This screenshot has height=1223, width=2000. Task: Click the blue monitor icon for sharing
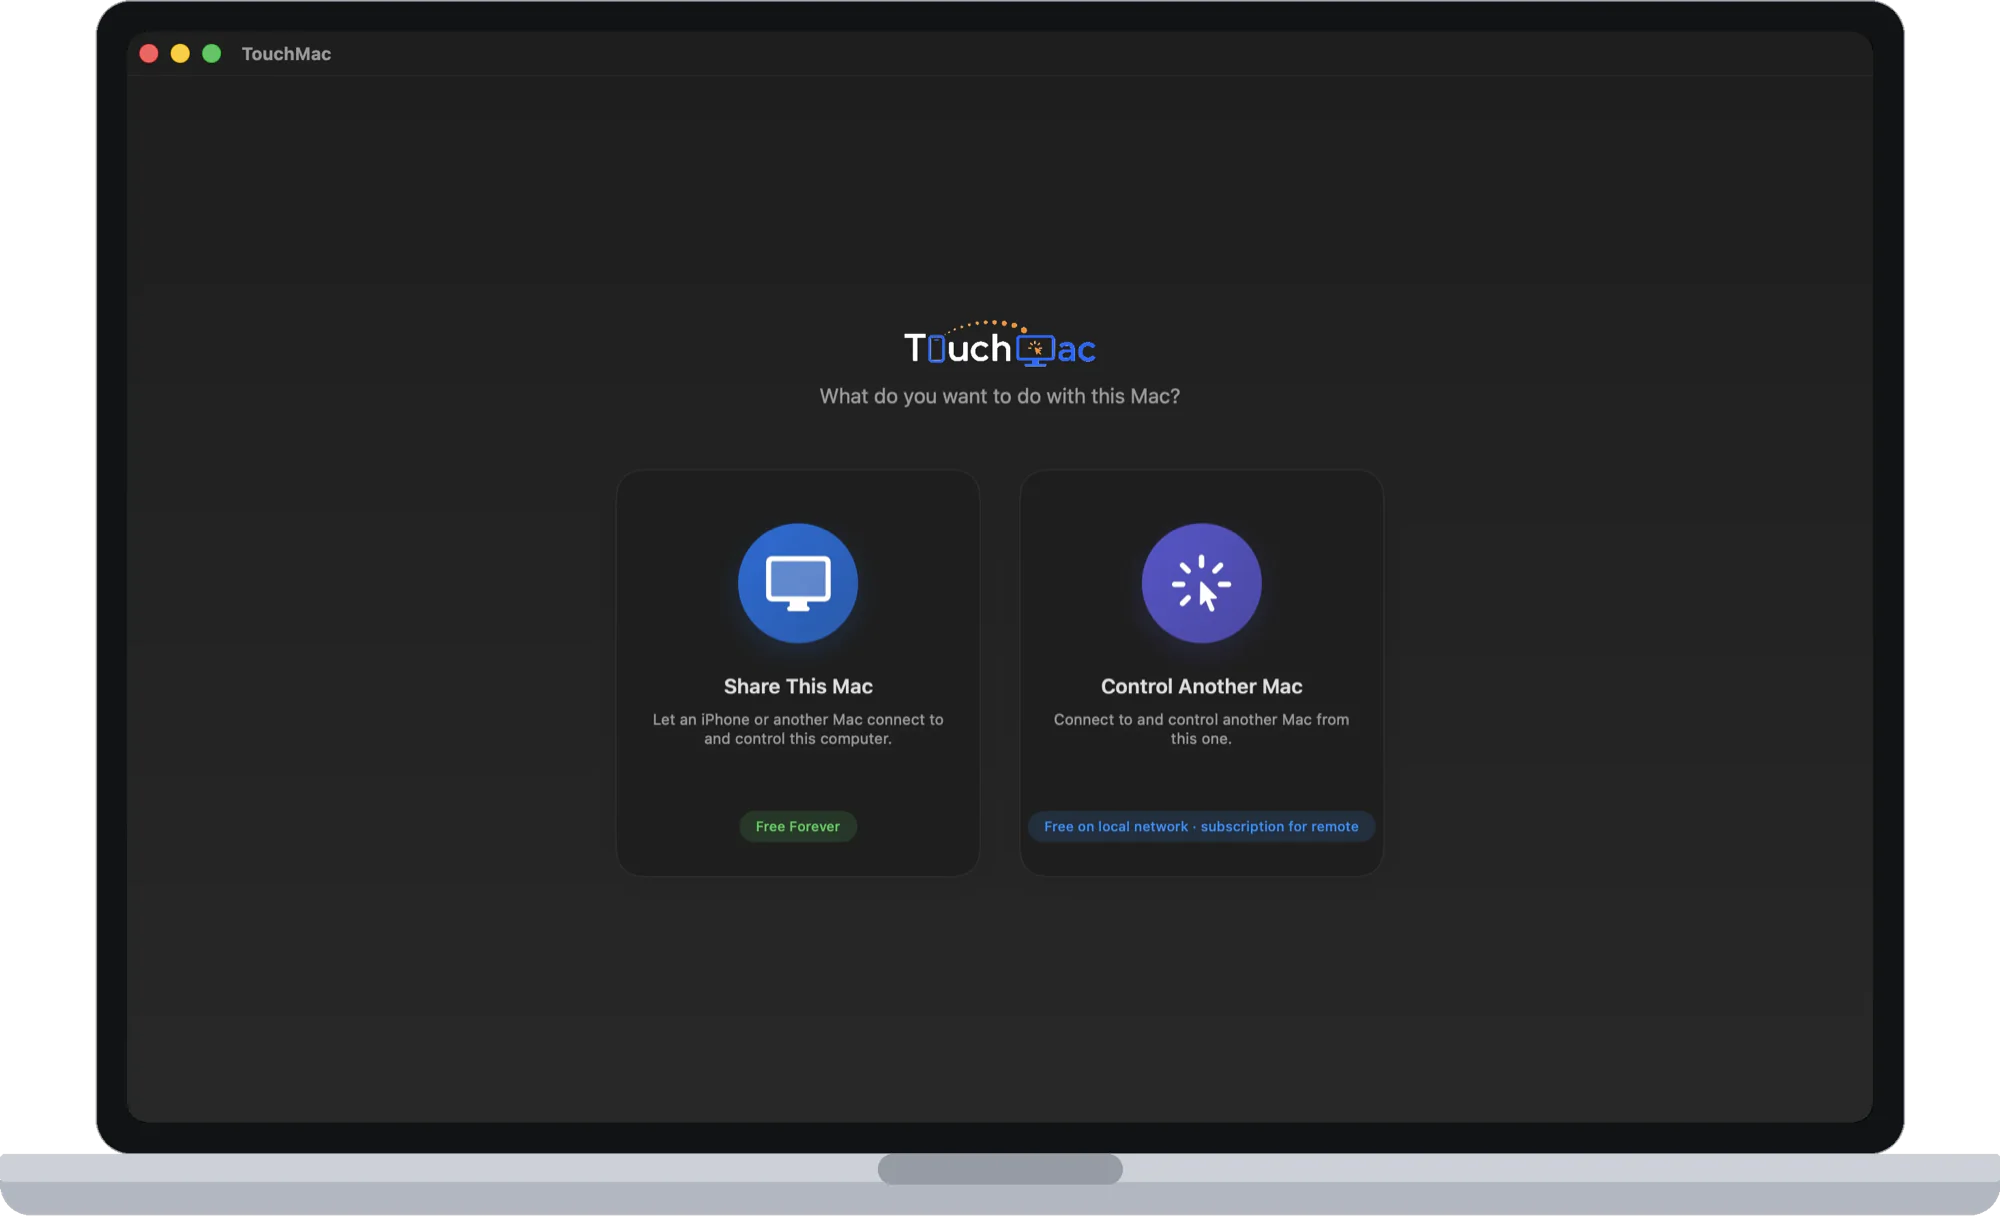tap(798, 583)
